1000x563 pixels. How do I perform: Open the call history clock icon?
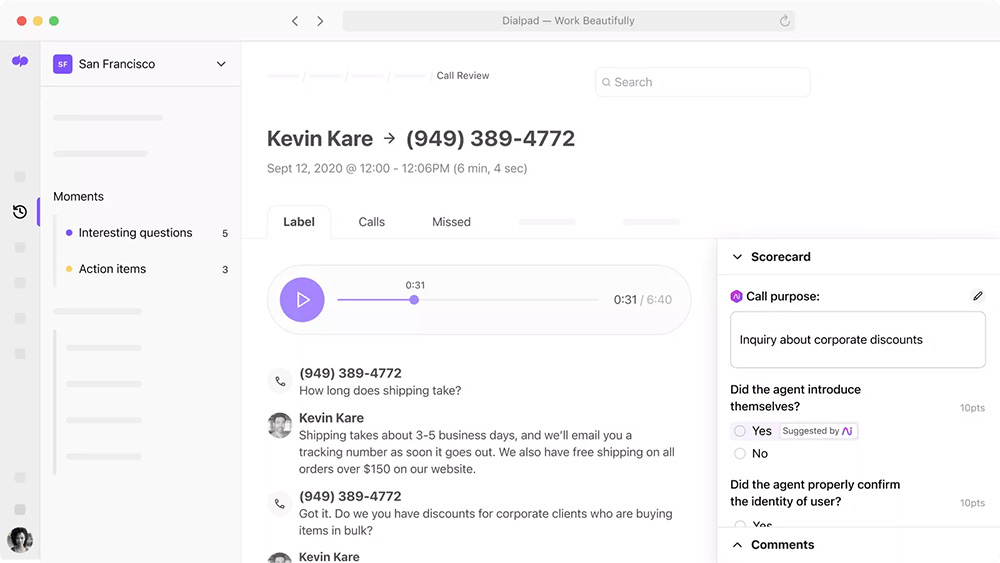(x=20, y=212)
